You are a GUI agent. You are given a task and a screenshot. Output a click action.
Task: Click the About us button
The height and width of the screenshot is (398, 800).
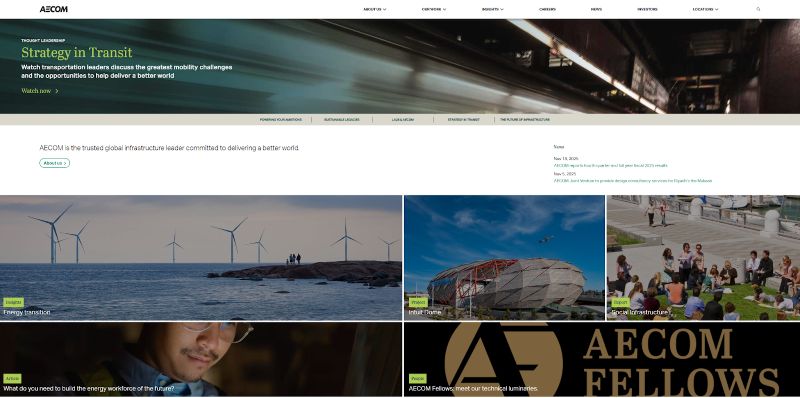tap(55, 163)
